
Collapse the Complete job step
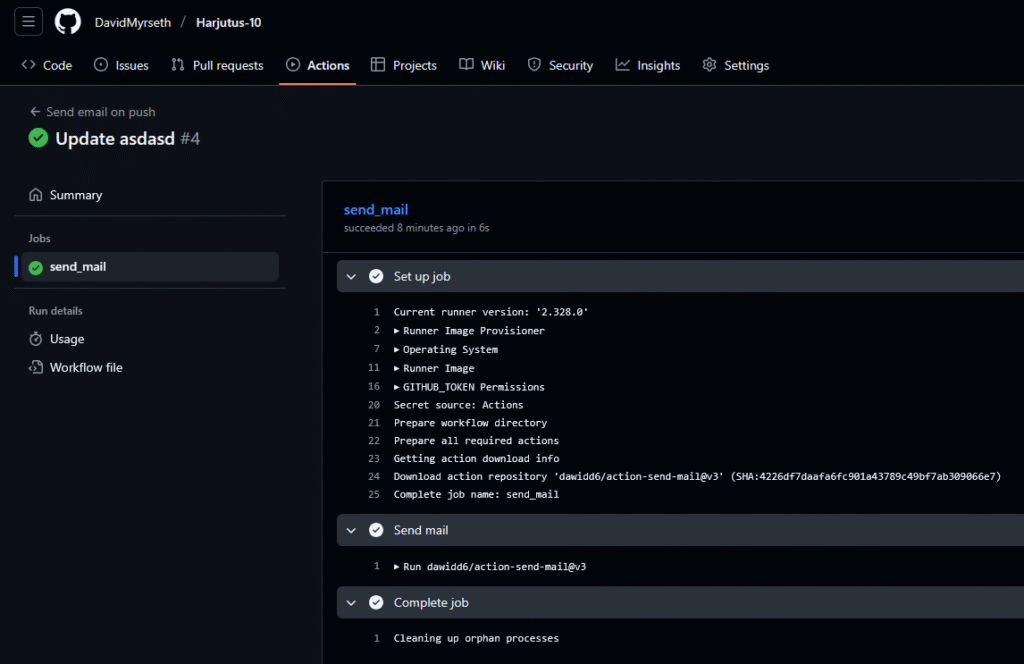[x=351, y=602]
